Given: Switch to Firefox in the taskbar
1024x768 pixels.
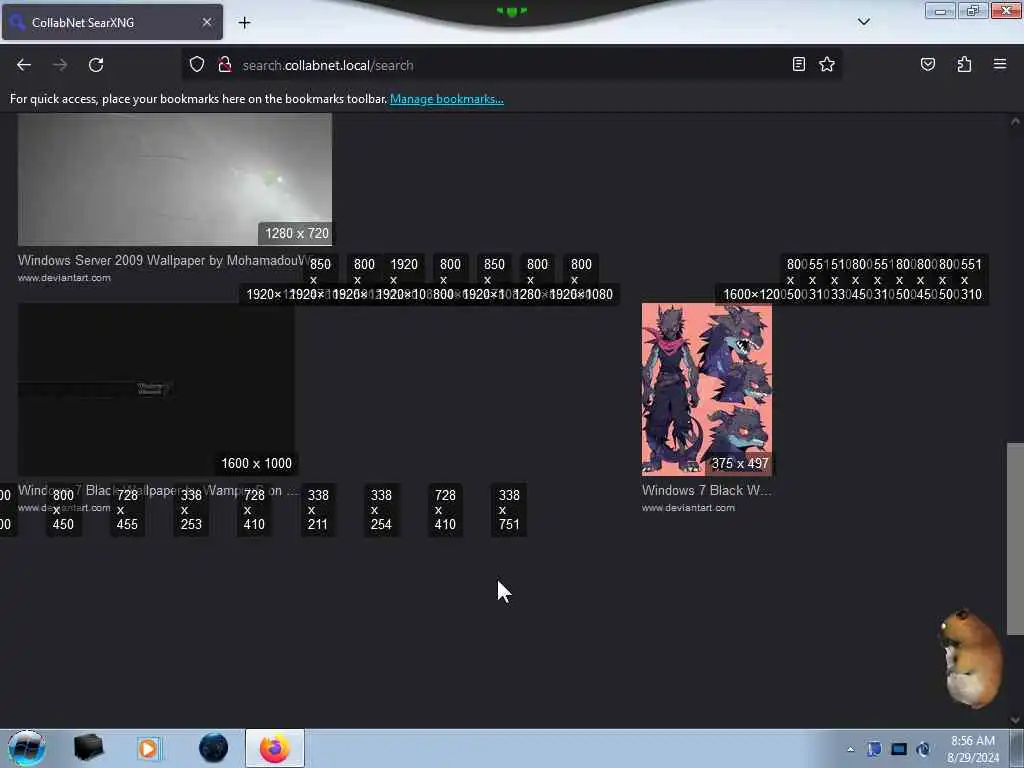Looking at the screenshot, I should (274, 748).
